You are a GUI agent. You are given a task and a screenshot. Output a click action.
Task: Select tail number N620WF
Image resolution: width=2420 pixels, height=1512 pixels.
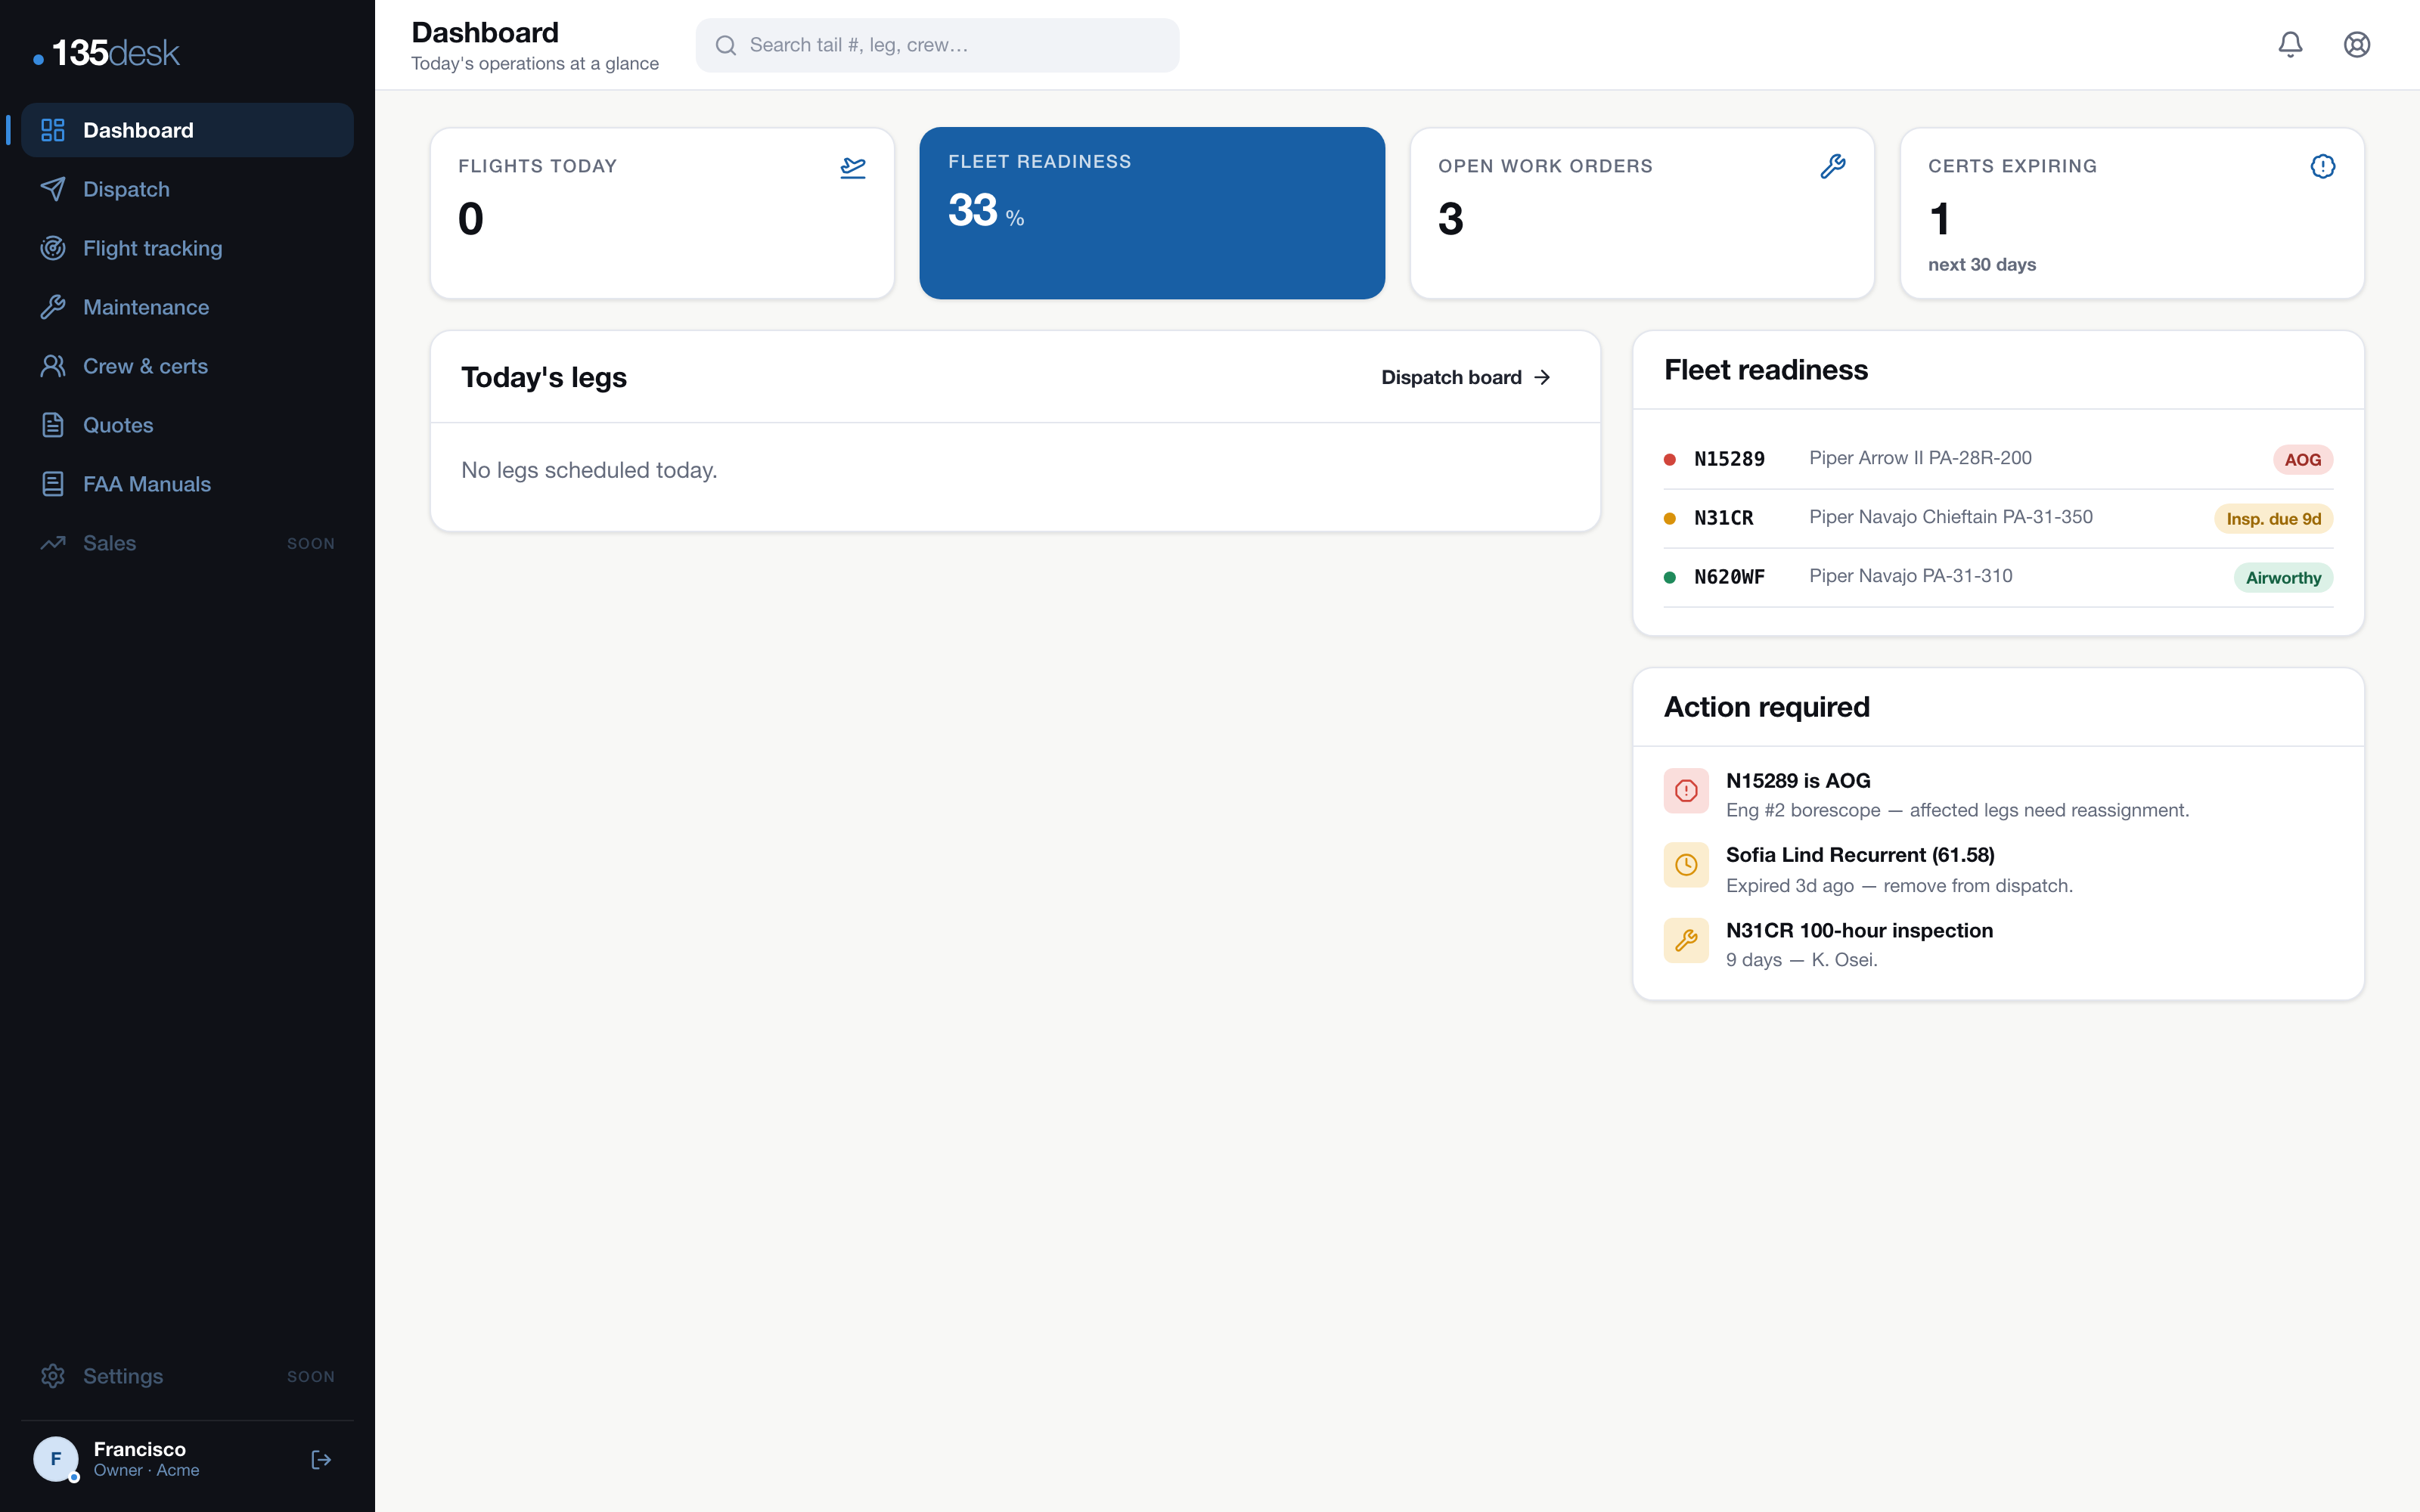click(x=1729, y=577)
